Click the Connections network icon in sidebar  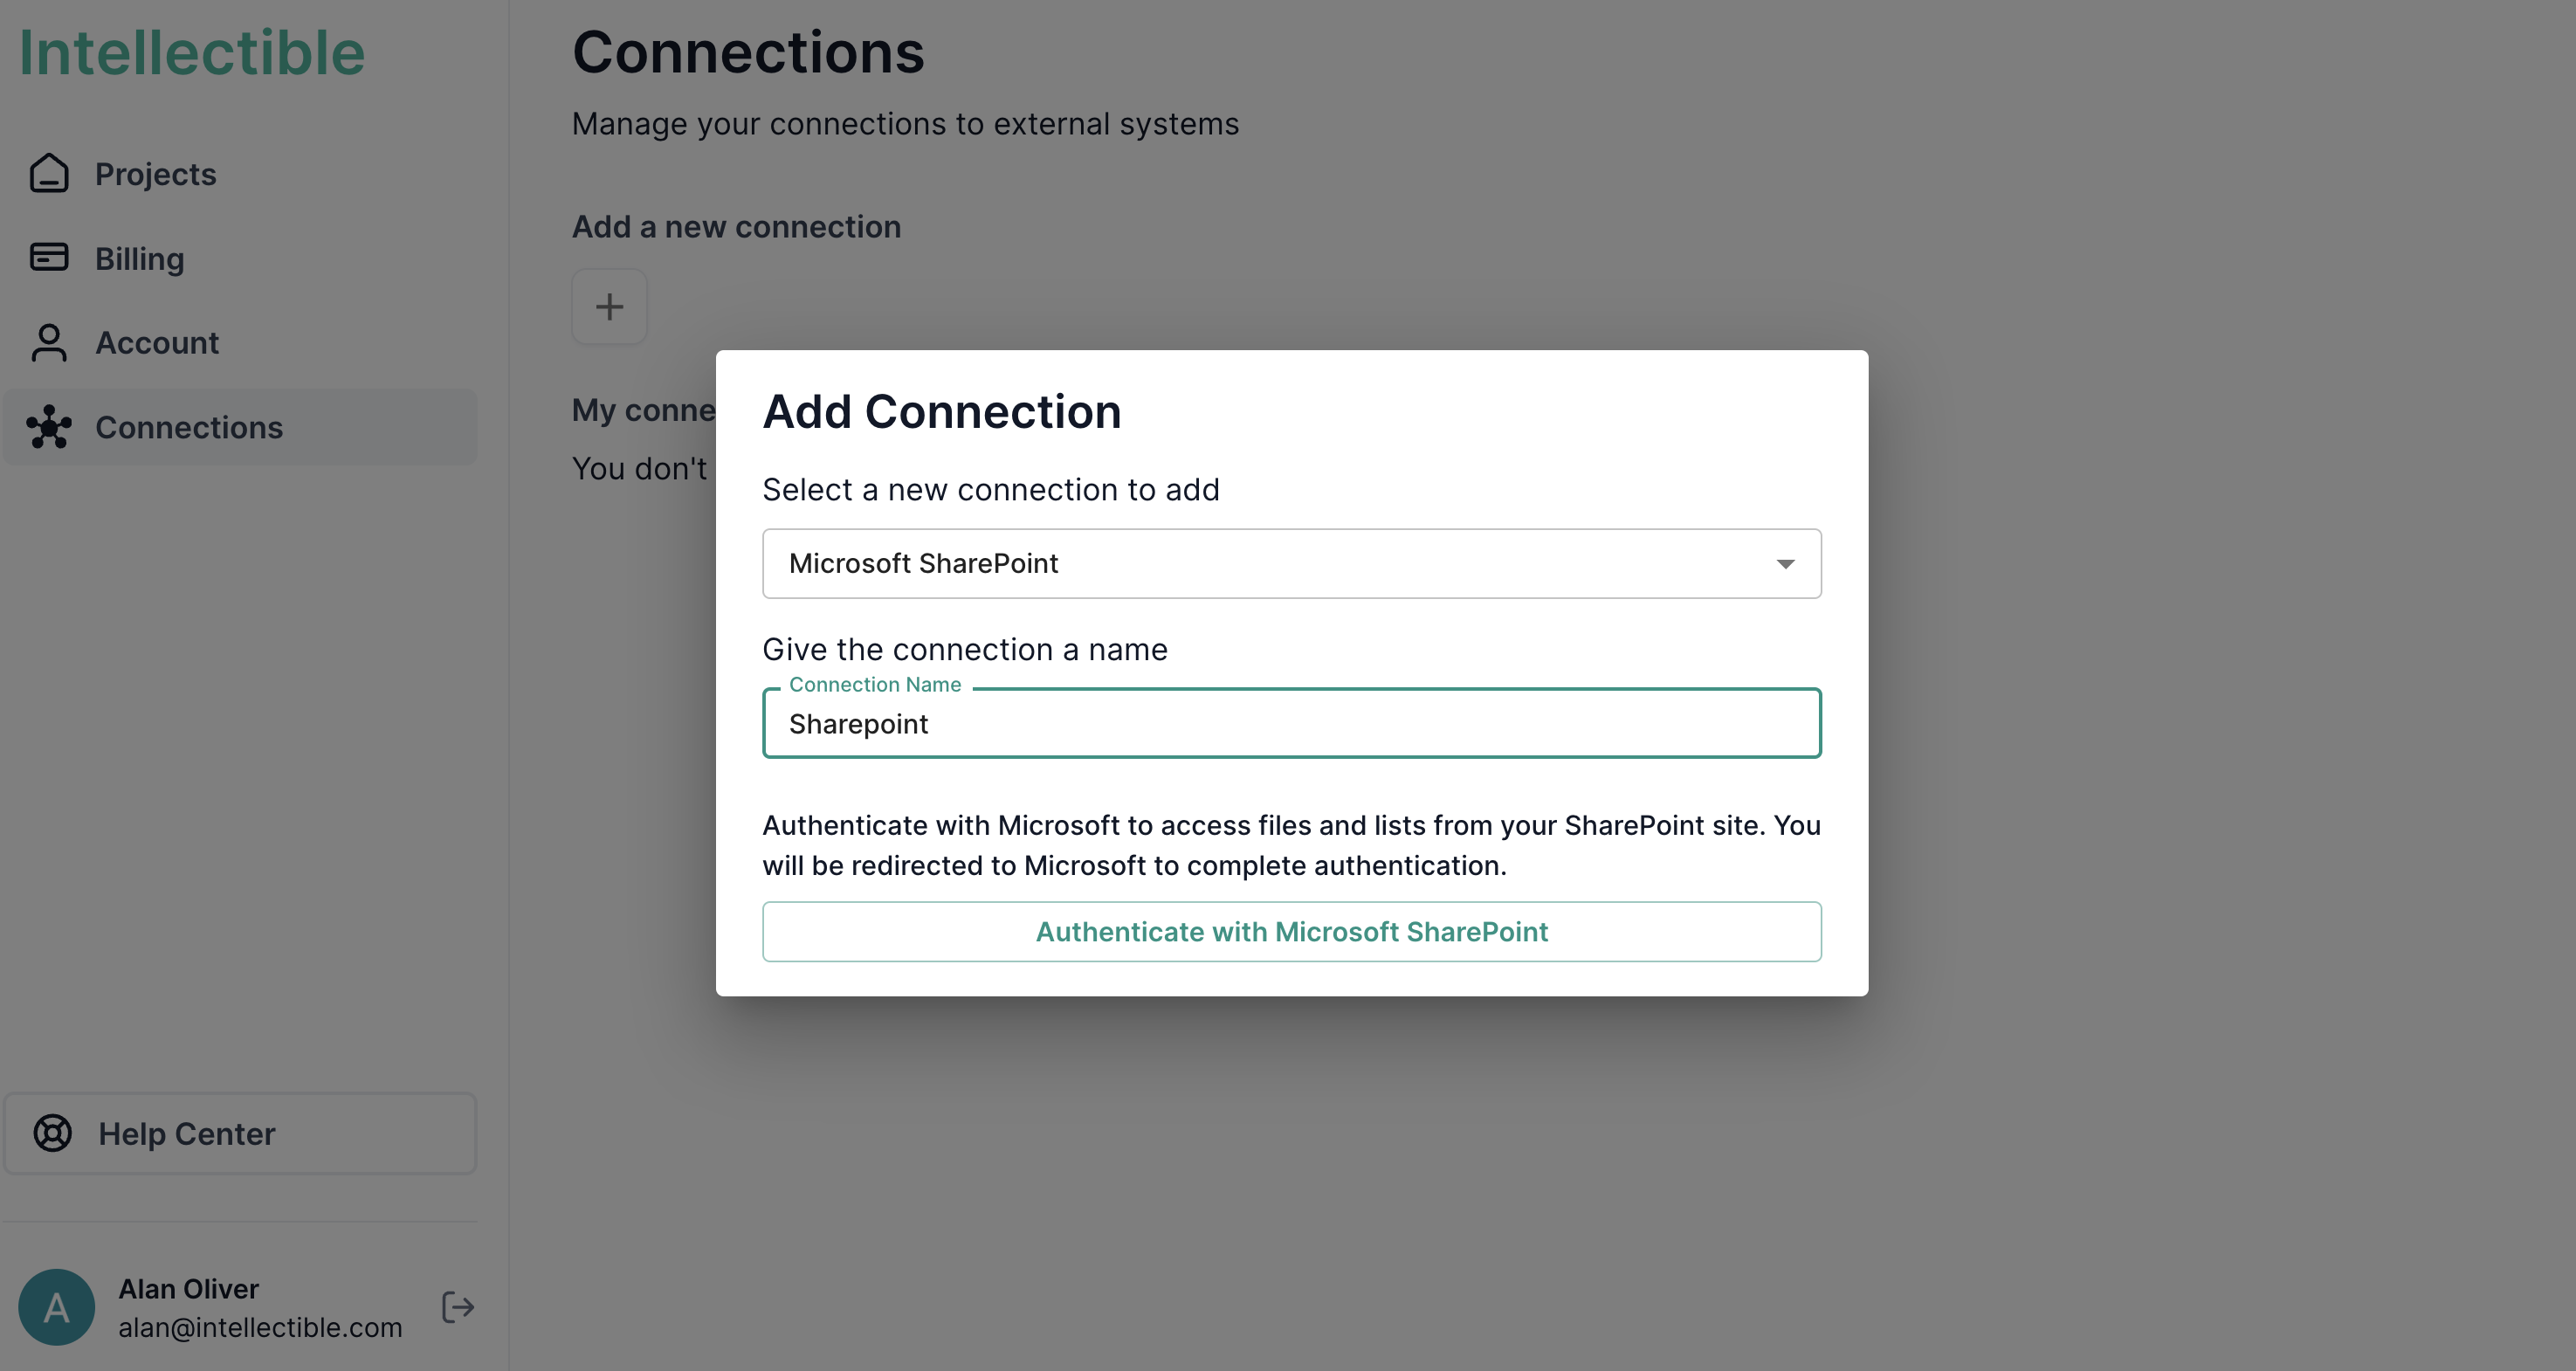pyautogui.click(x=49, y=427)
